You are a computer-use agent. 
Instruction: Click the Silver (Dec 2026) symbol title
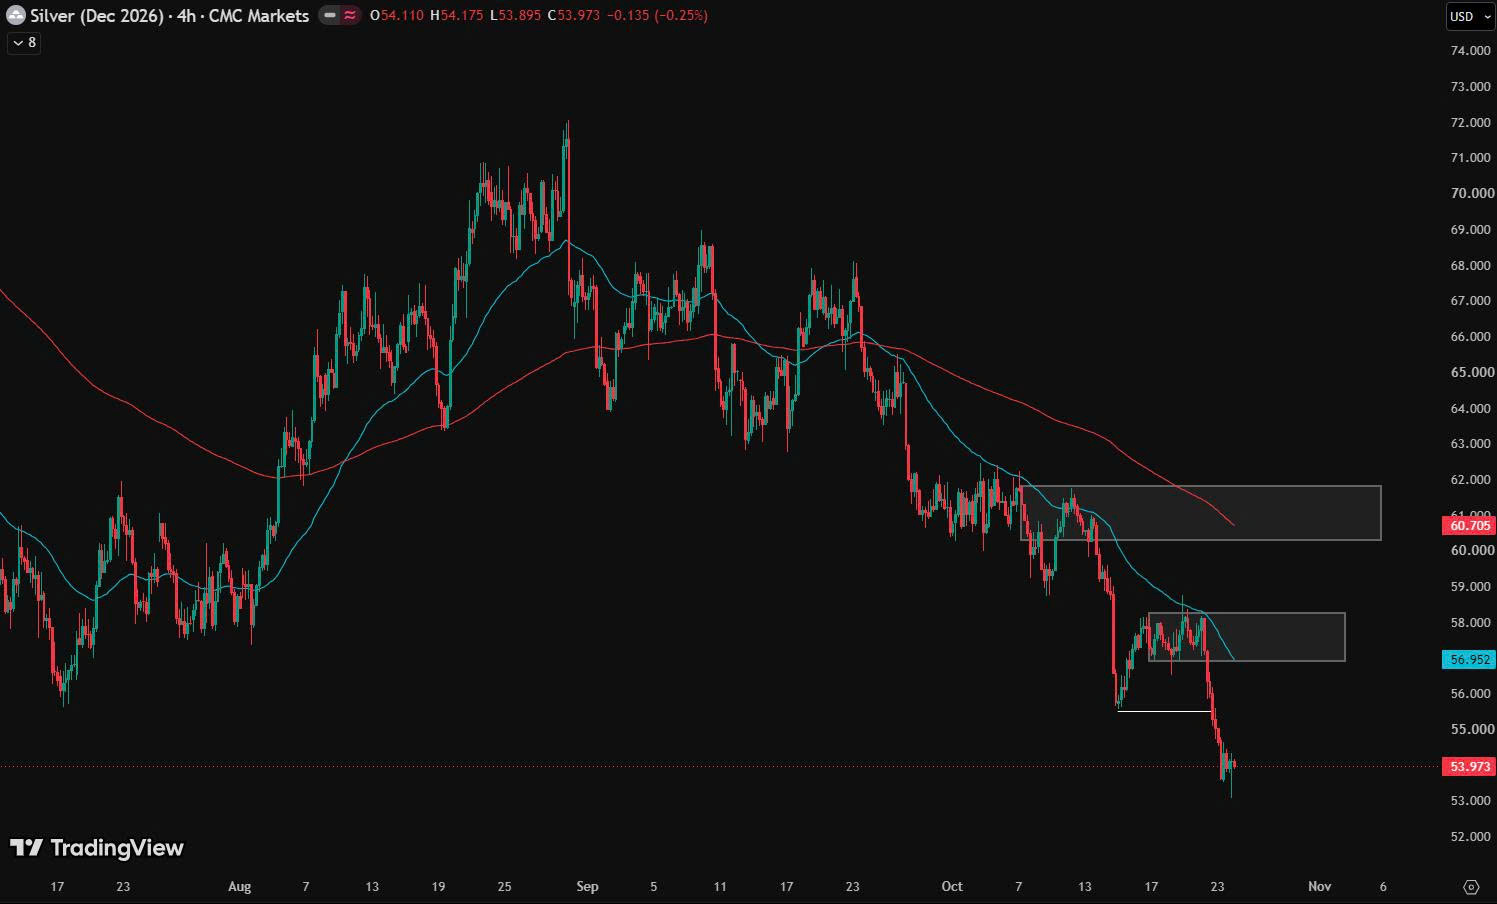point(97,15)
